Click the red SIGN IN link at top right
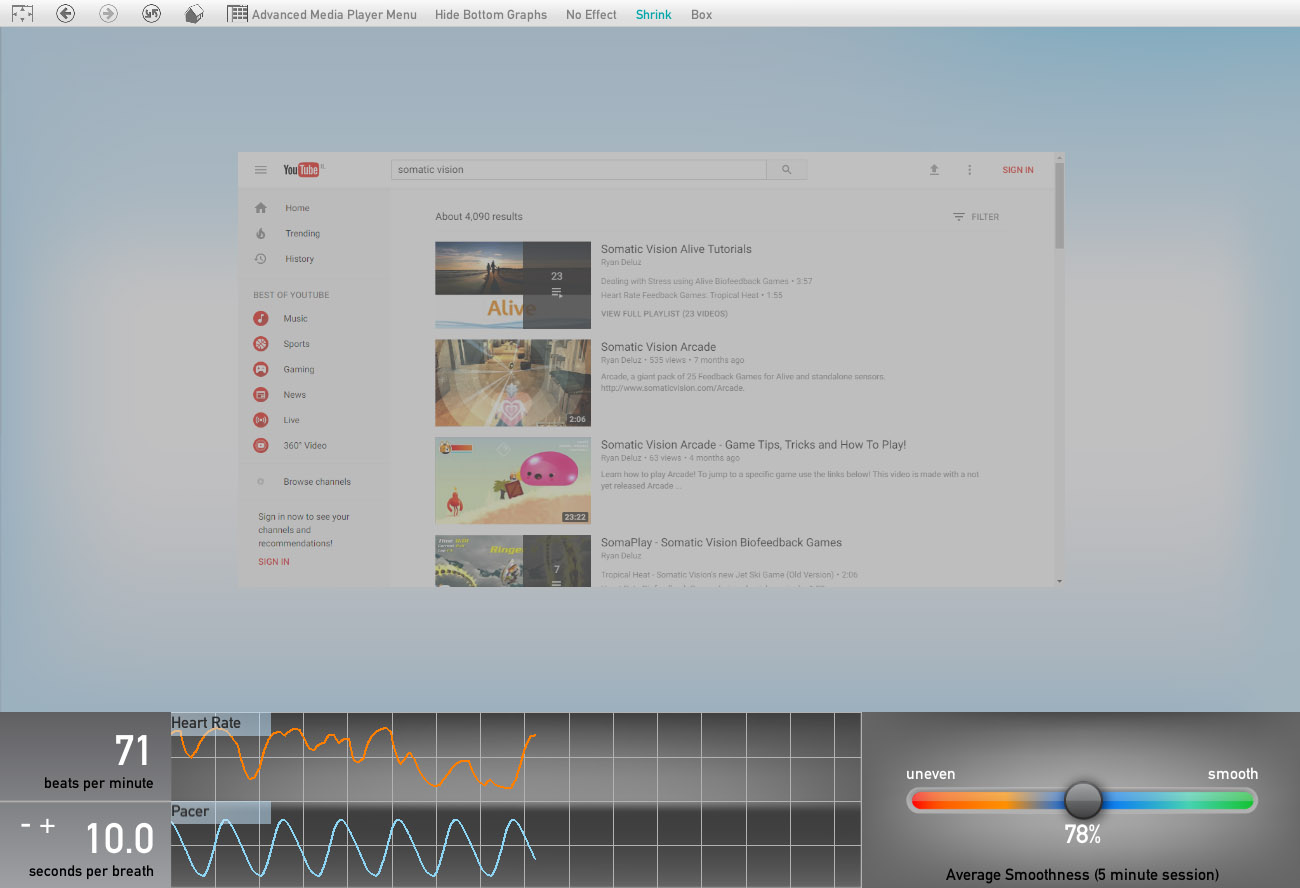 click(1017, 170)
